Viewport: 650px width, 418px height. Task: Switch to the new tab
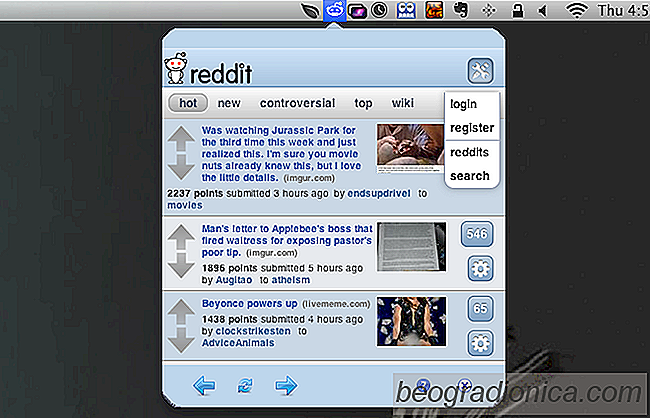click(x=229, y=103)
